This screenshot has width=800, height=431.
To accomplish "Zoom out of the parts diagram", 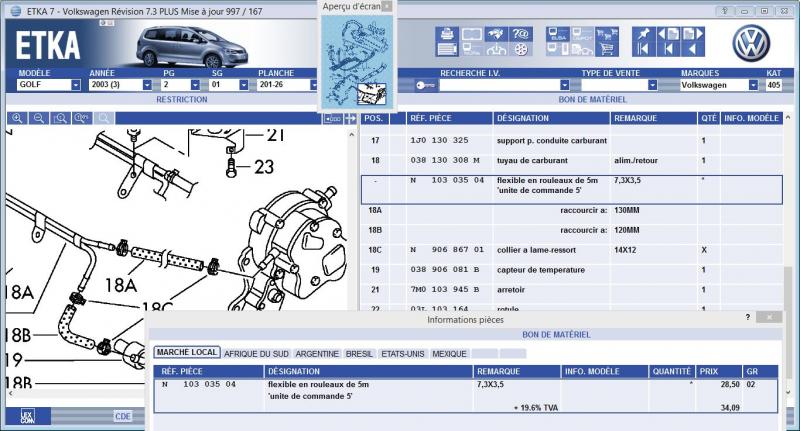I will pos(39,118).
